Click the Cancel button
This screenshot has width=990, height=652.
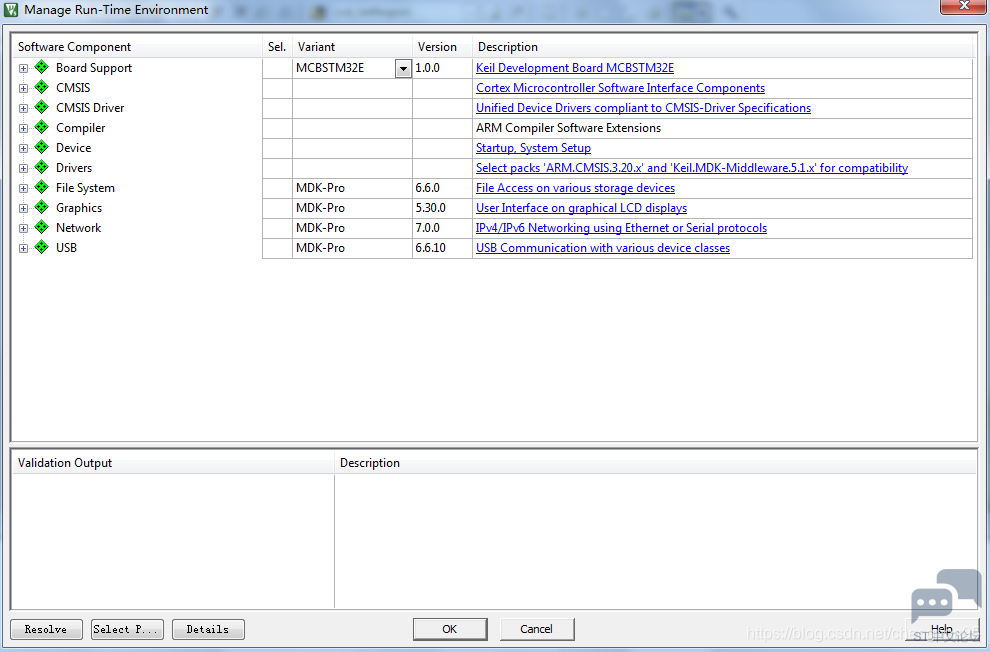pyautogui.click(x=537, y=629)
